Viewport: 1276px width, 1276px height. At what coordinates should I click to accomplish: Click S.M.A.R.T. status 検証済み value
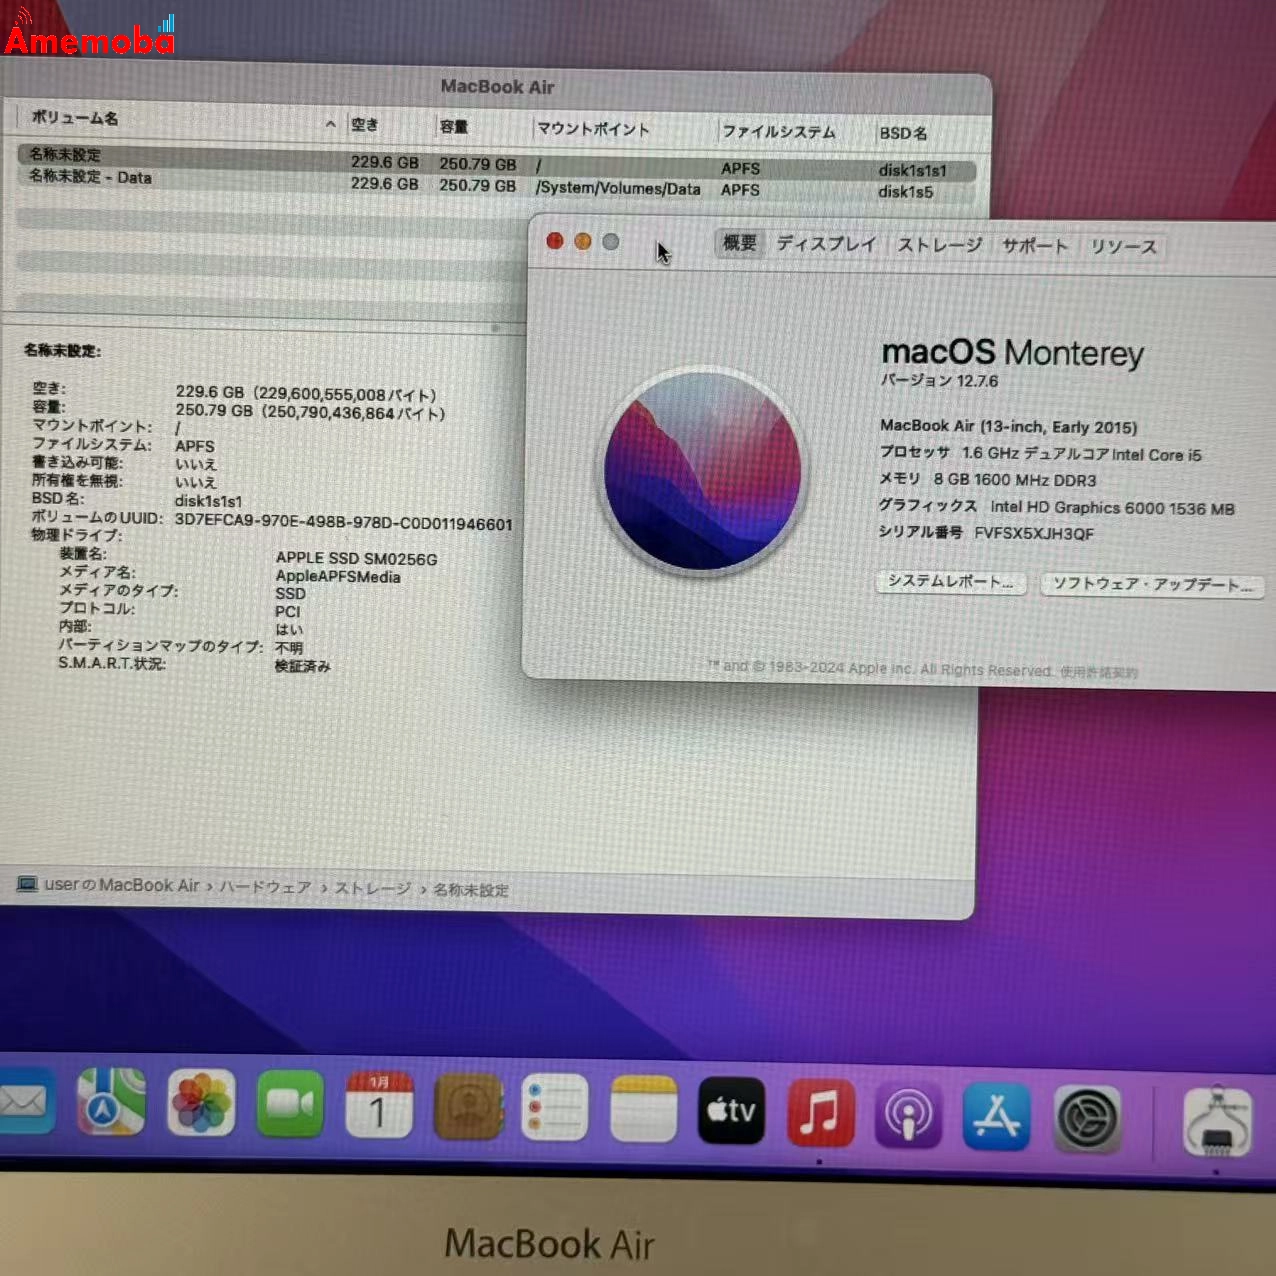tap(303, 666)
